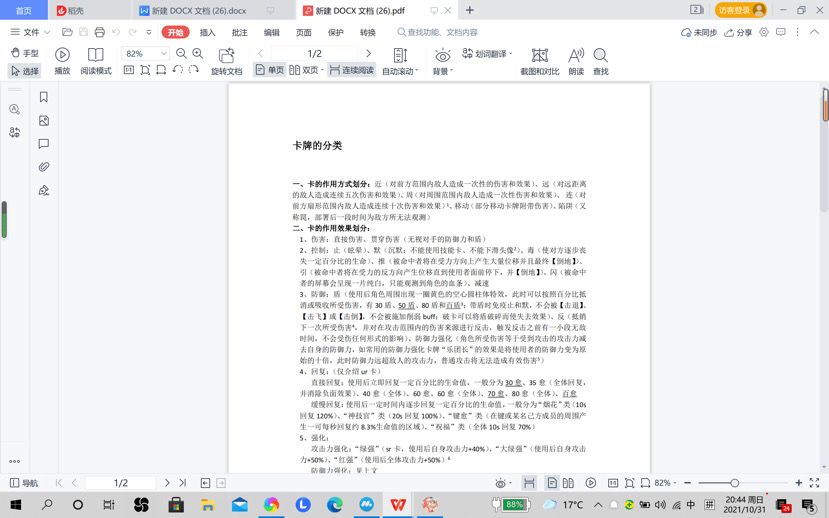This screenshot has height=518, width=829.
Task: Open 截图和对比 screenshot compare tool
Action: (540, 61)
